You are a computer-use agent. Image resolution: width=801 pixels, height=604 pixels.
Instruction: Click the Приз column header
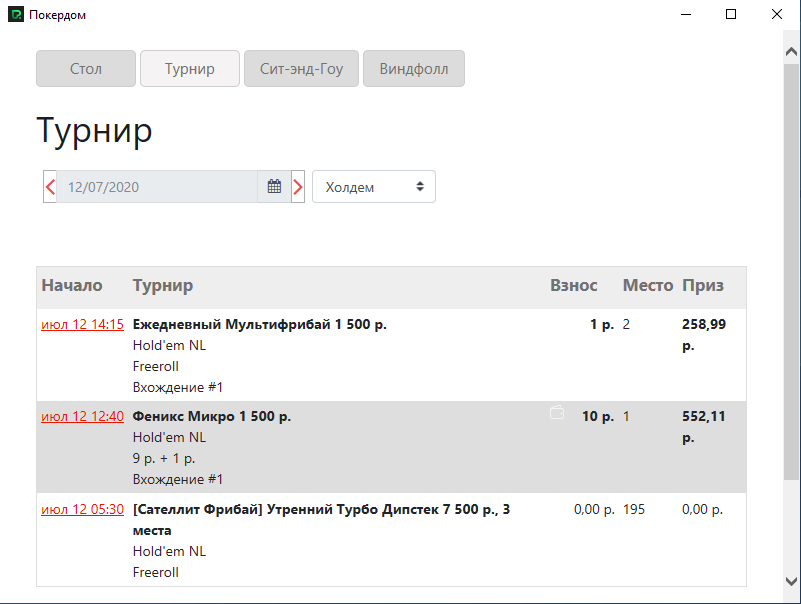(703, 285)
